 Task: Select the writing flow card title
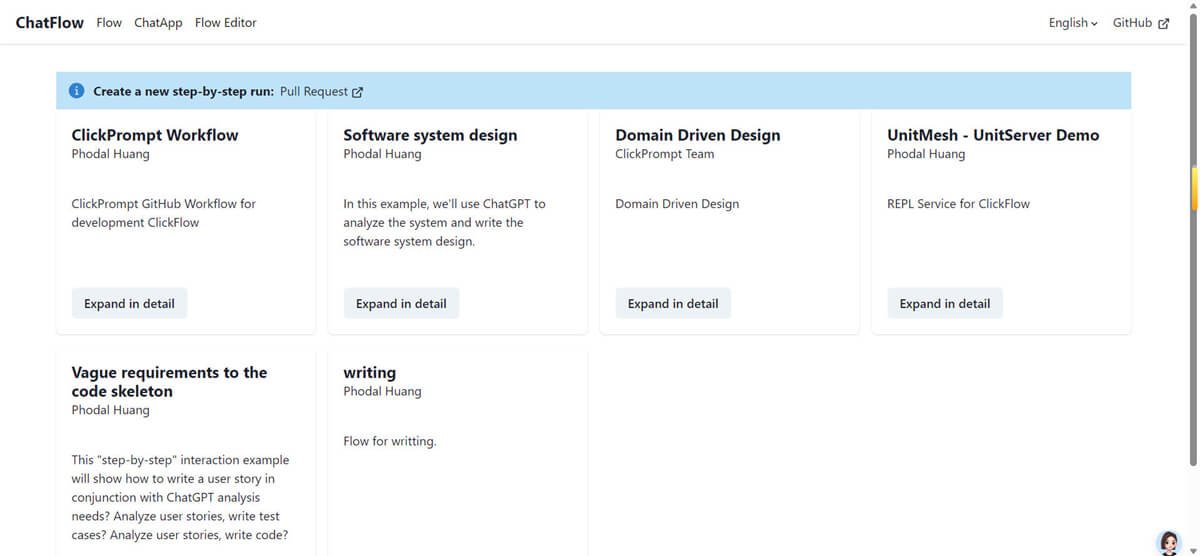(369, 373)
